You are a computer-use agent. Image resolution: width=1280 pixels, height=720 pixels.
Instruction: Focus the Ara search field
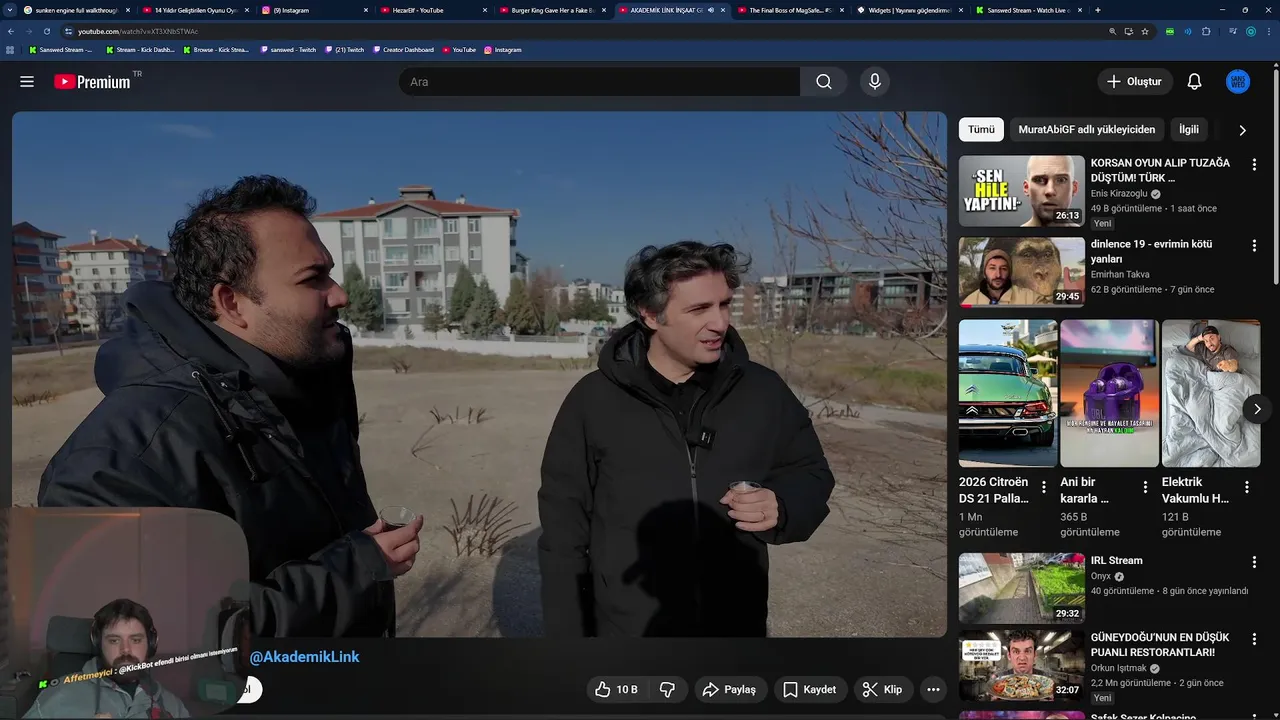tap(599, 82)
